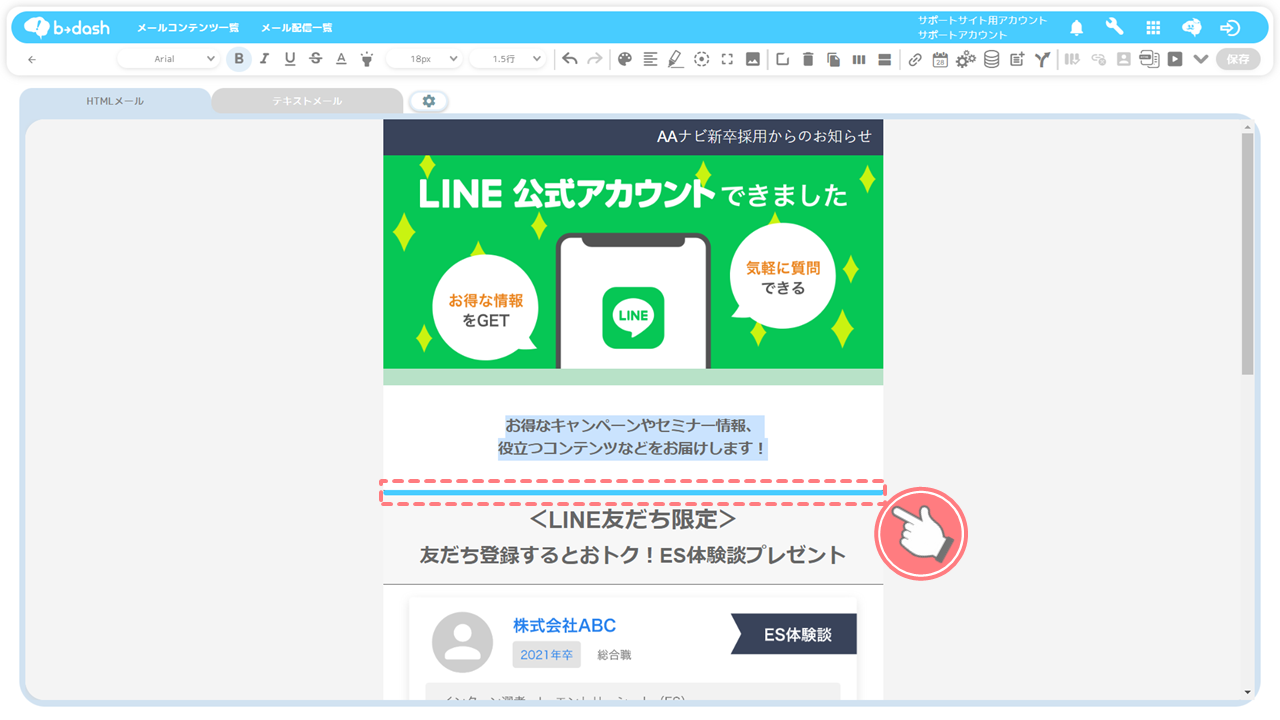The image size is (1280, 720).
Task: Open the color palette tool
Action: tap(625, 59)
